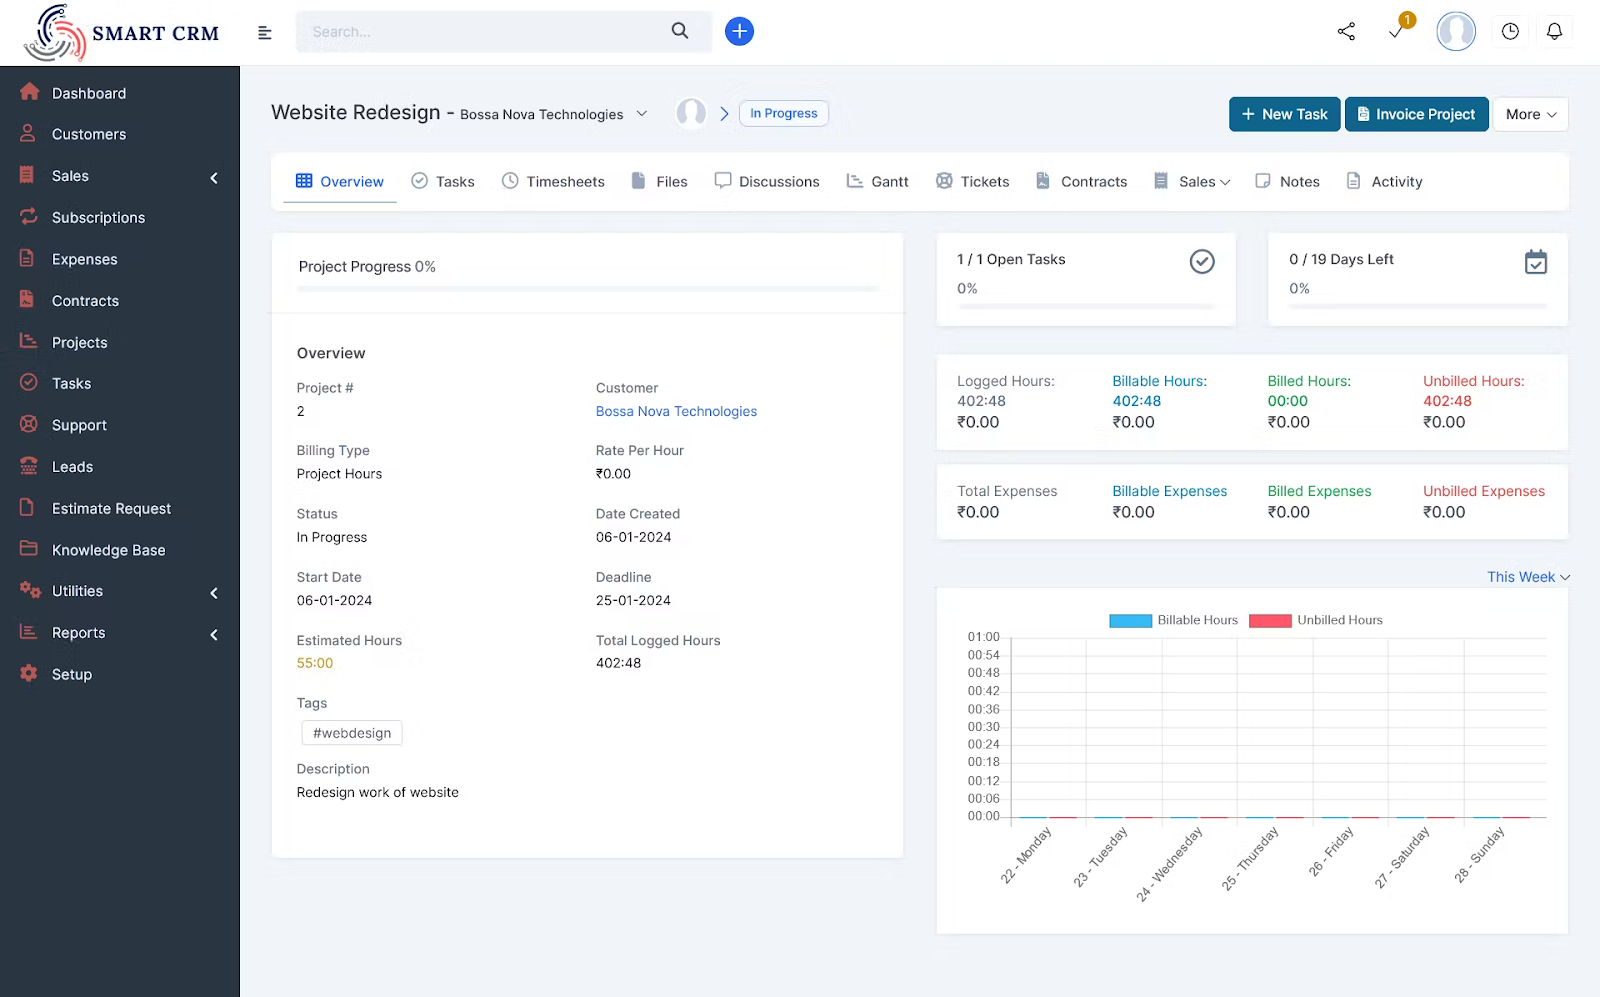
Task: Open the This Week filter dropdown
Action: [1526, 577]
